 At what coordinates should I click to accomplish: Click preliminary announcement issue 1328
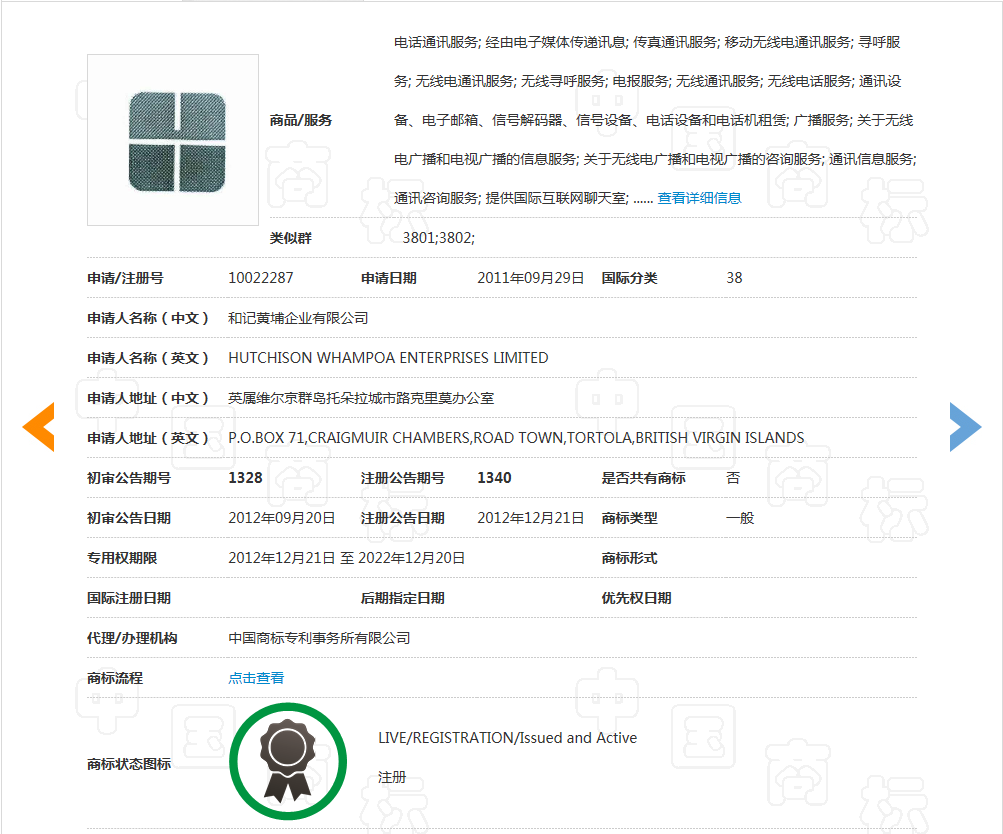click(245, 478)
